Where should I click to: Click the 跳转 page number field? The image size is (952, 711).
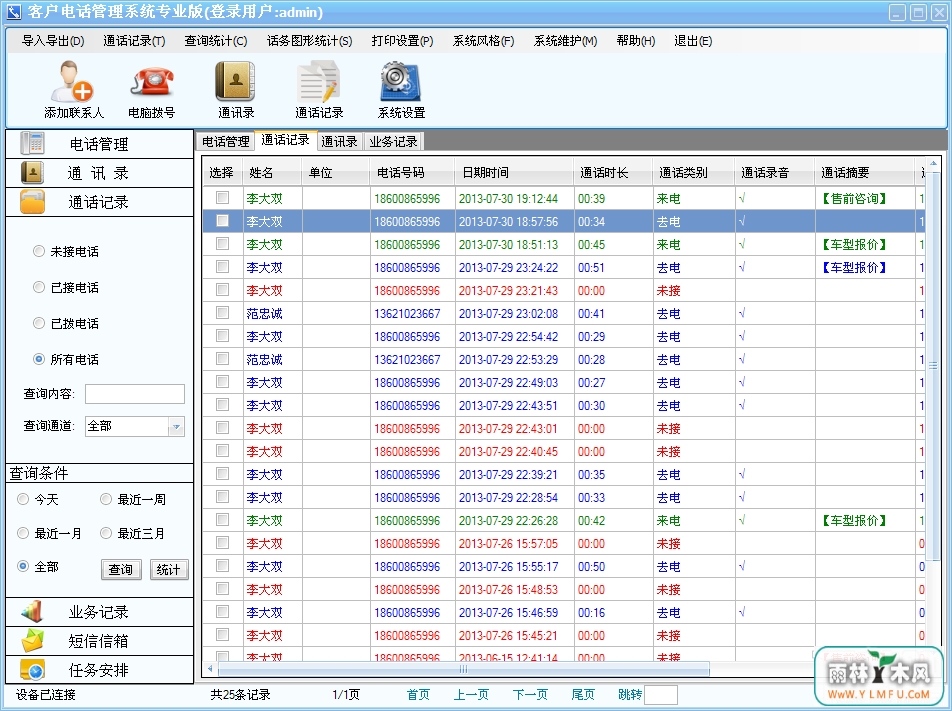(x=661, y=695)
